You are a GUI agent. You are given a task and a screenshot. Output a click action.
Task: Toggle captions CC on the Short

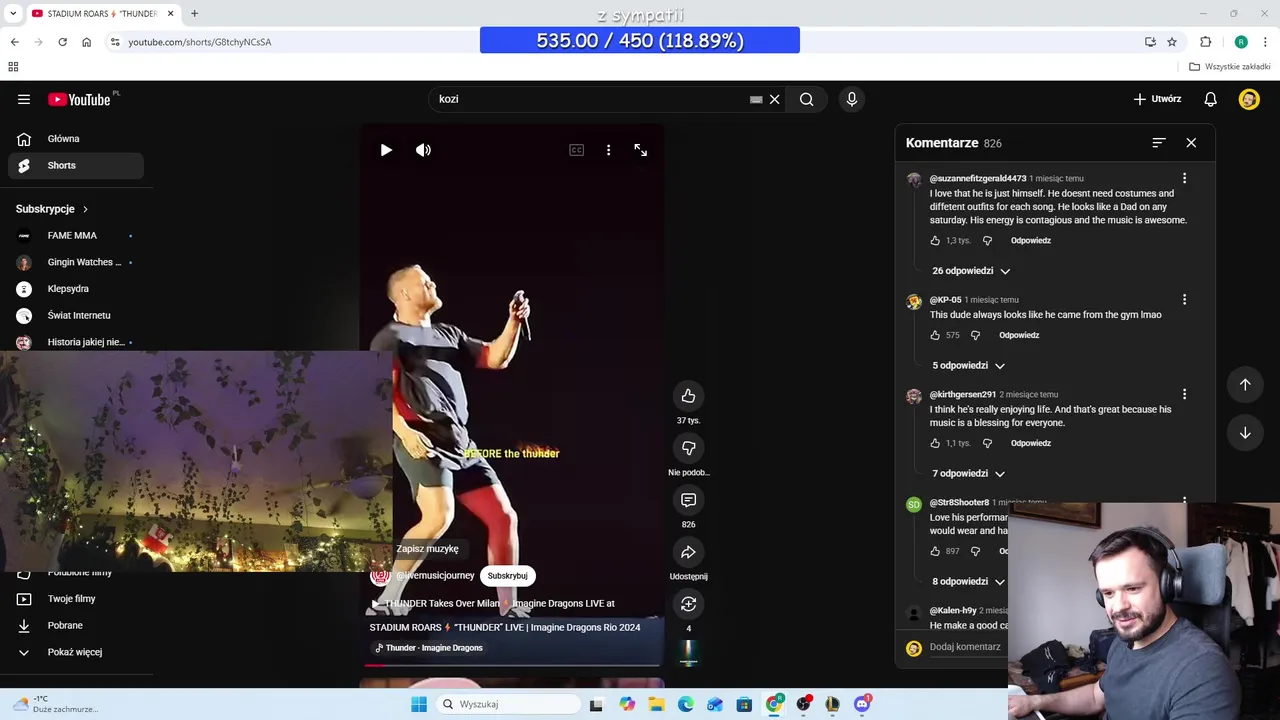pos(577,150)
